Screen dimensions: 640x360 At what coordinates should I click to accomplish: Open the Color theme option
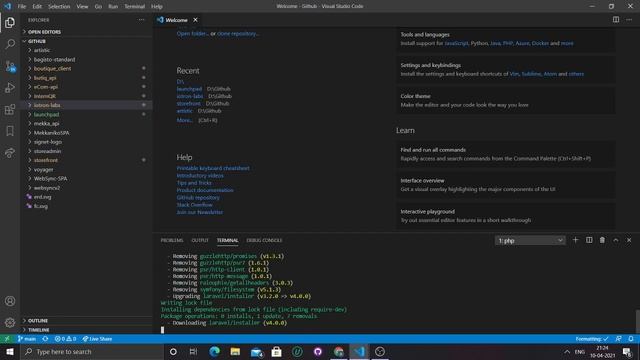(506, 100)
